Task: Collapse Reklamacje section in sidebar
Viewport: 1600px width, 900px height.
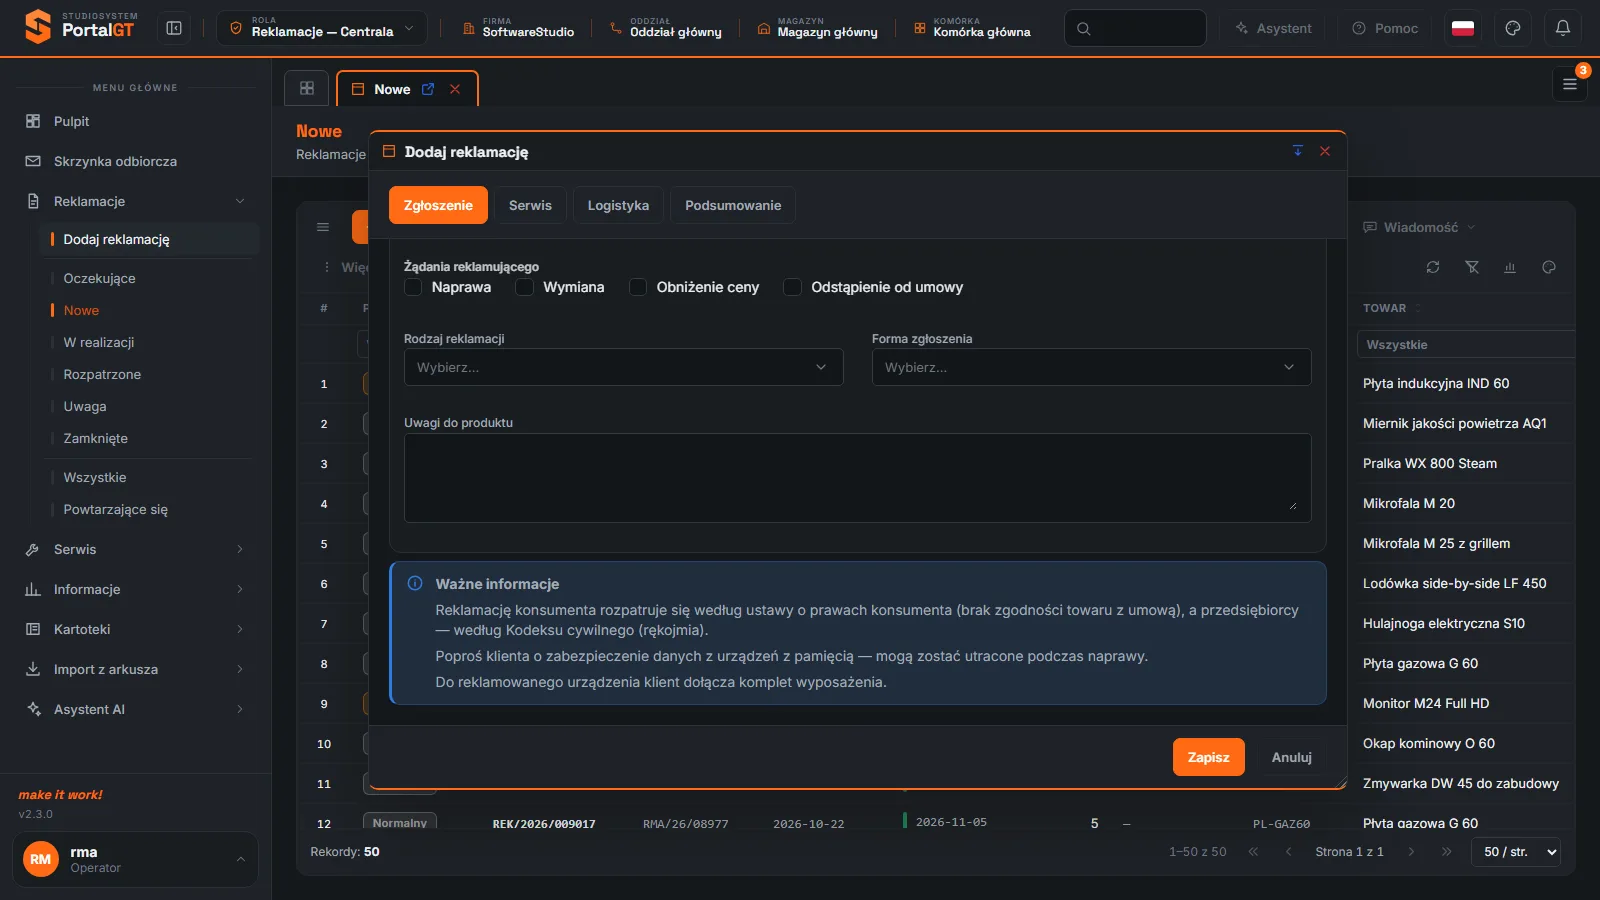Action: pyautogui.click(x=136, y=201)
